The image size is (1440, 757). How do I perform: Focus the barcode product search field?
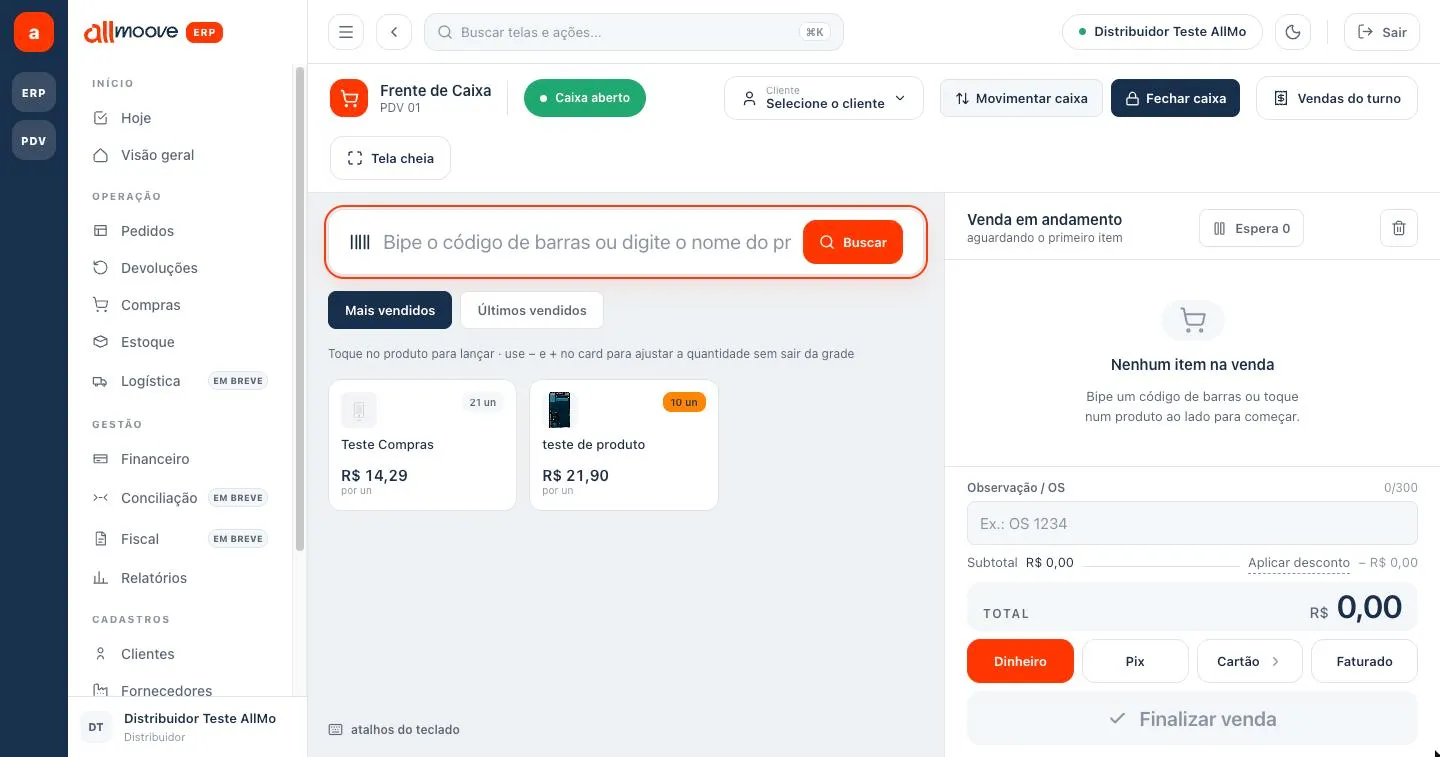tap(587, 242)
